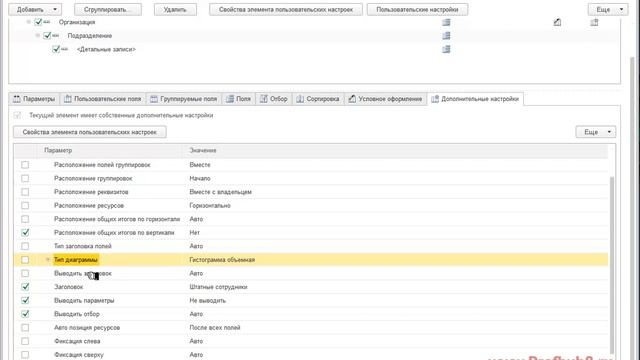The image size is (640, 360).
Task: Click the Сгруппировать button
Action: click(x=108, y=9)
